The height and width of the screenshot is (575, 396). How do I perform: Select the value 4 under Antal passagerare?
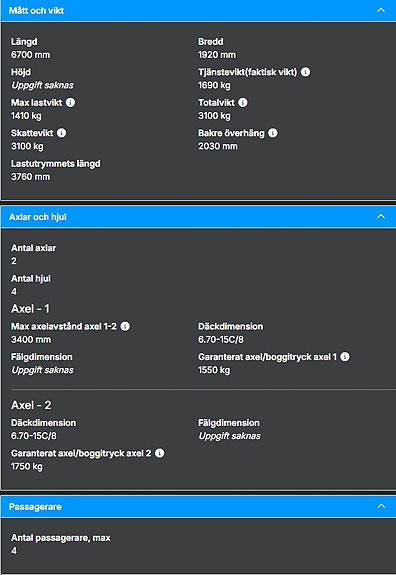(x=14, y=550)
